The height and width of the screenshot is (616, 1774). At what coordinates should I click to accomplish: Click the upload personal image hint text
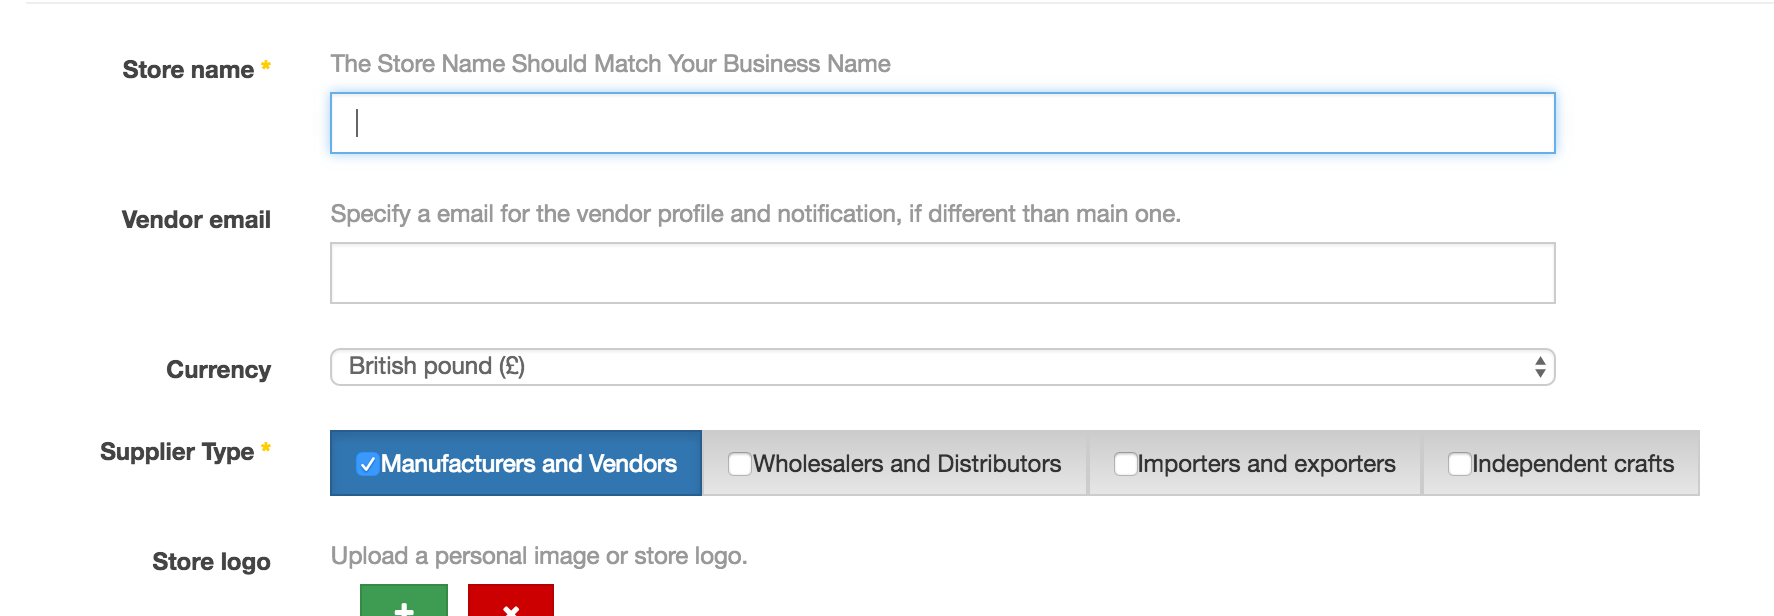tap(539, 556)
